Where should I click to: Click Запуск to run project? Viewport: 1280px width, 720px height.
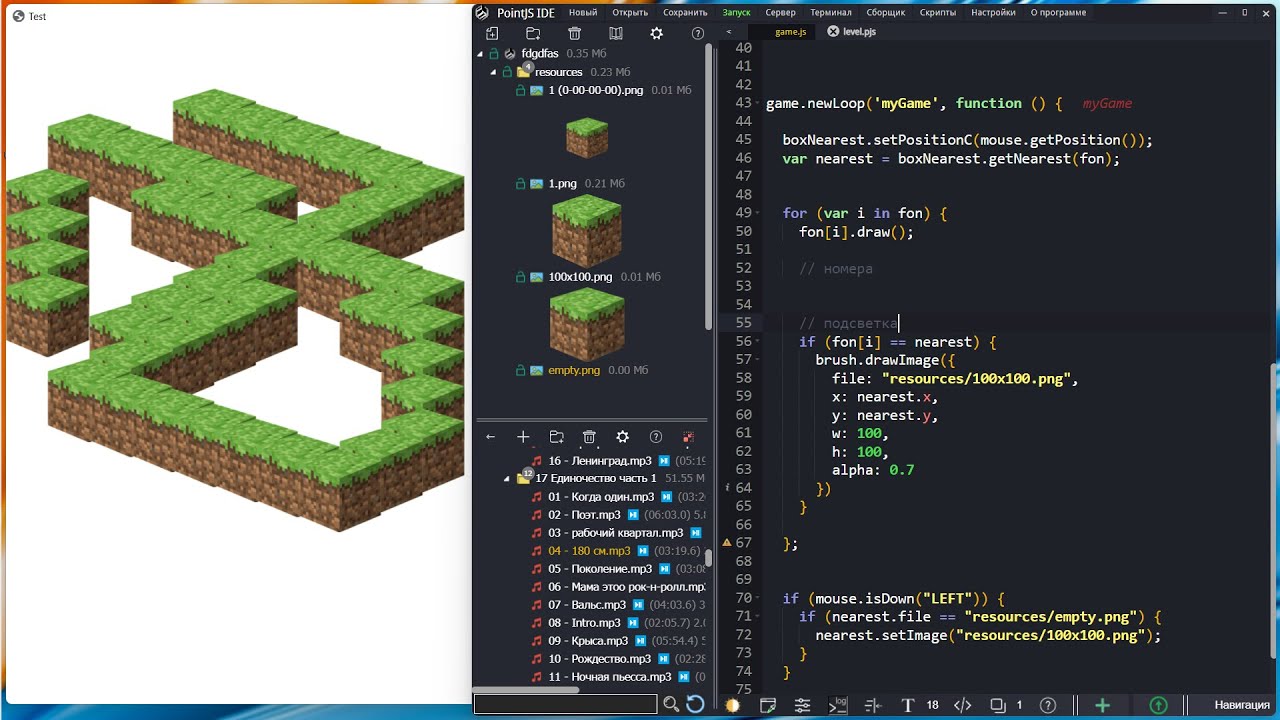tap(736, 13)
